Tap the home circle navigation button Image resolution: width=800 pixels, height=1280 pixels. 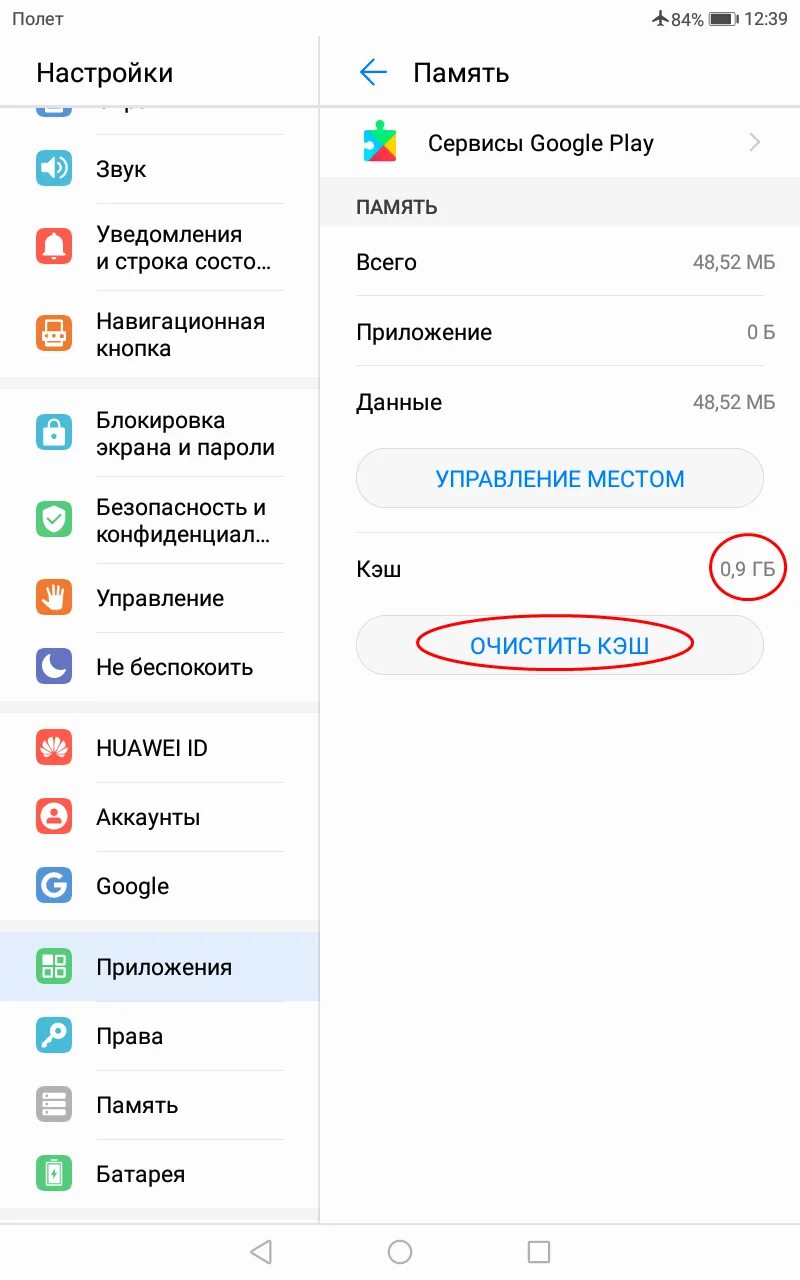coord(400,1251)
